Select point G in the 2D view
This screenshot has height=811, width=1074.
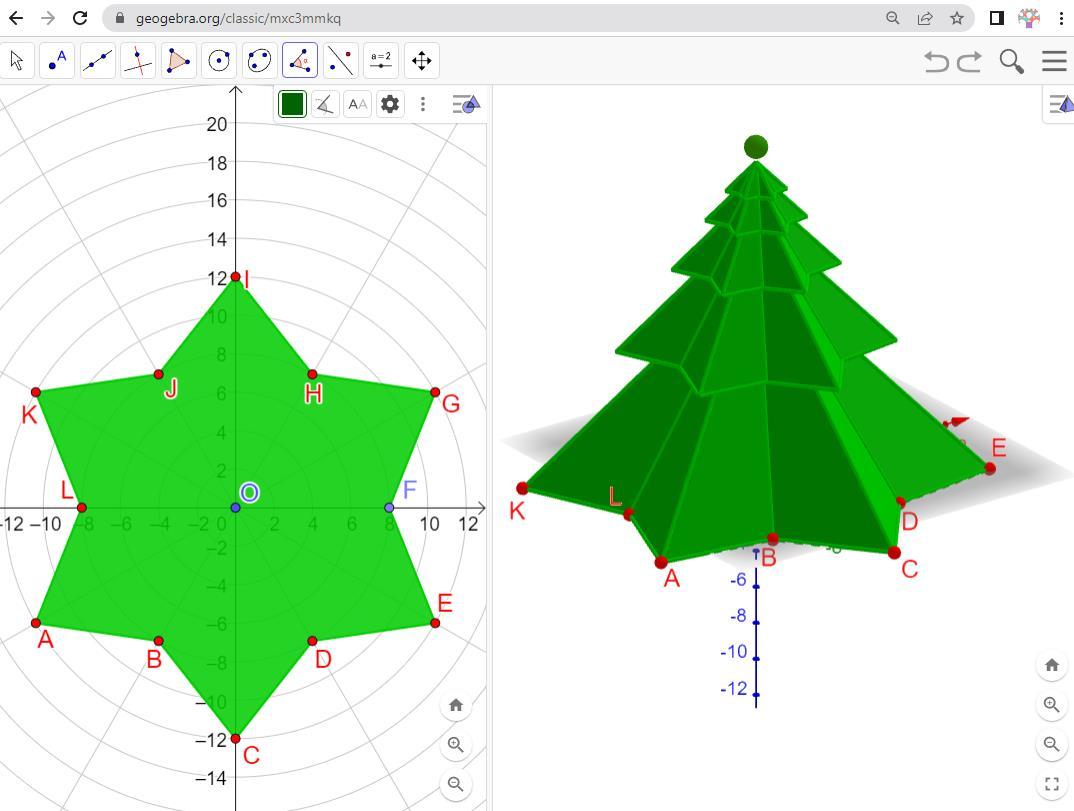click(x=436, y=392)
